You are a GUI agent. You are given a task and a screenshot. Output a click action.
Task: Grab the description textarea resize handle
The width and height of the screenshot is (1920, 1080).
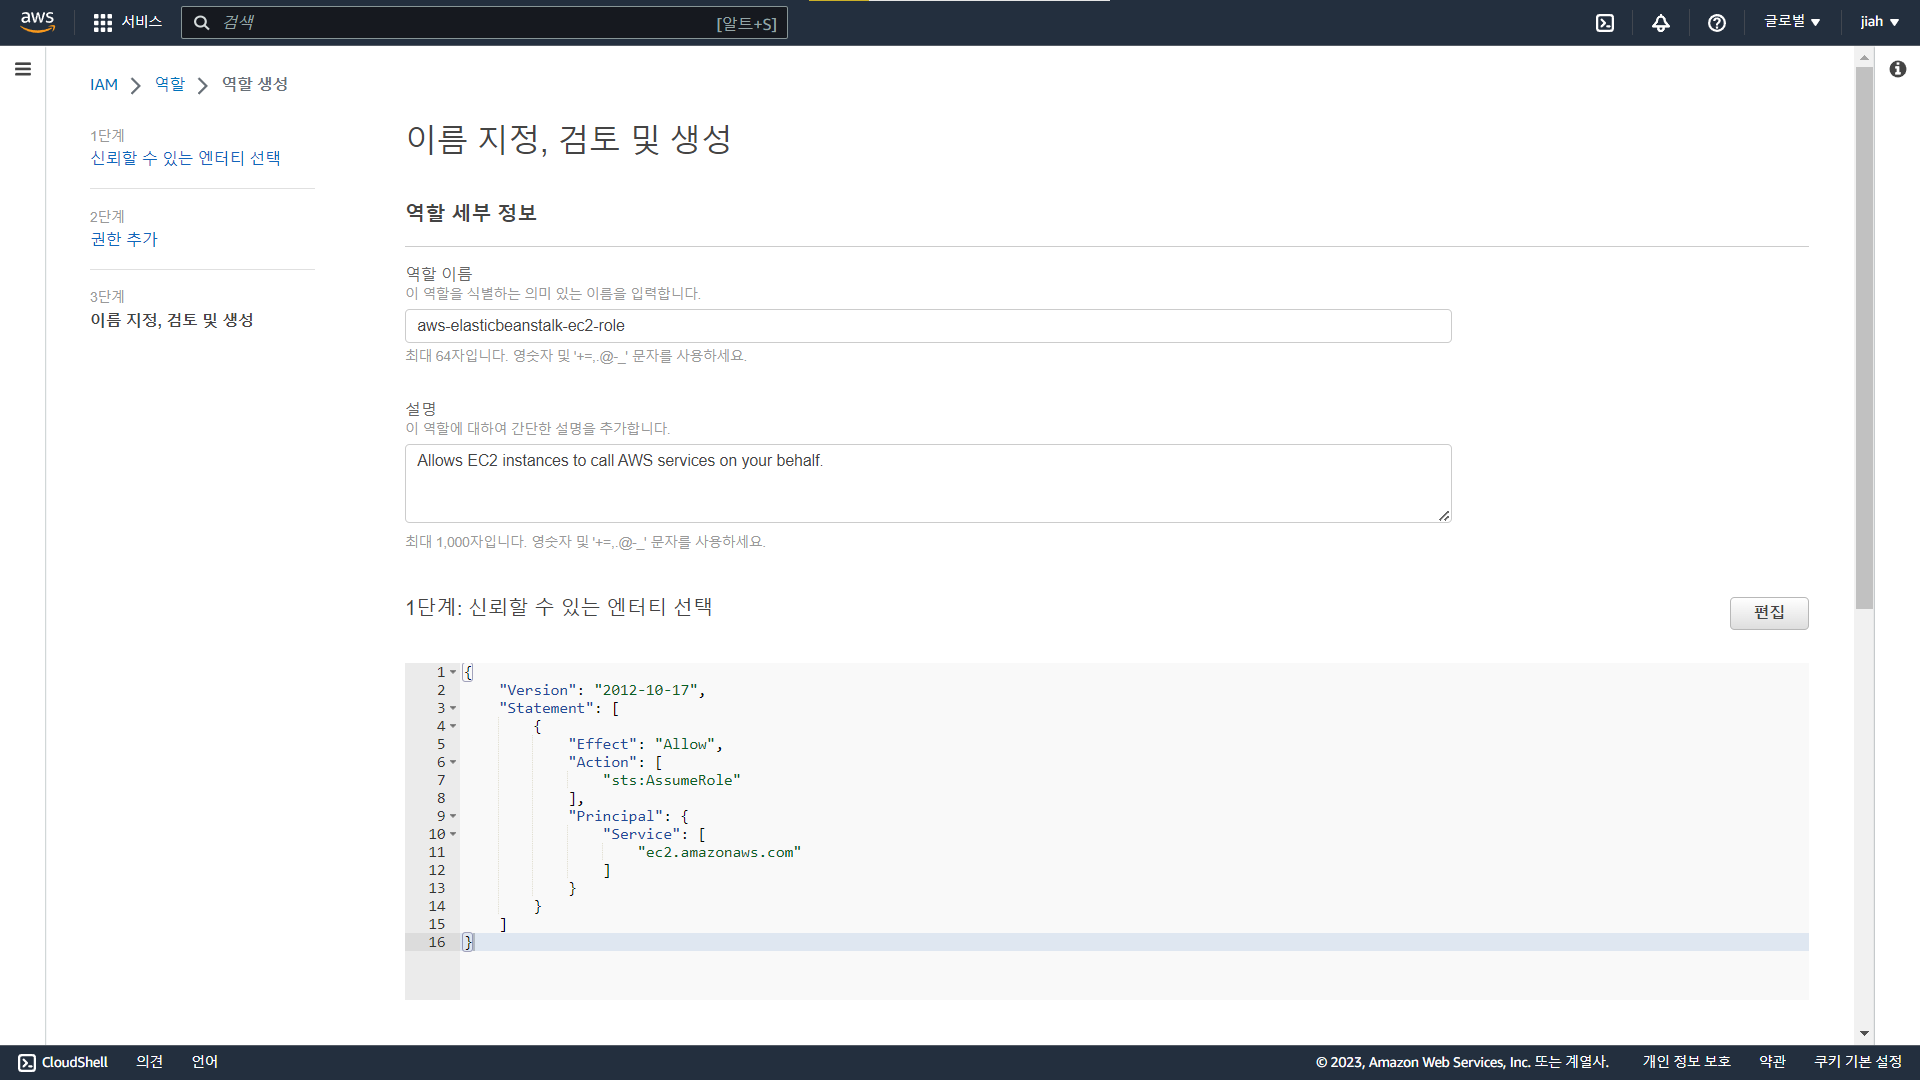click(x=1443, y=516)
